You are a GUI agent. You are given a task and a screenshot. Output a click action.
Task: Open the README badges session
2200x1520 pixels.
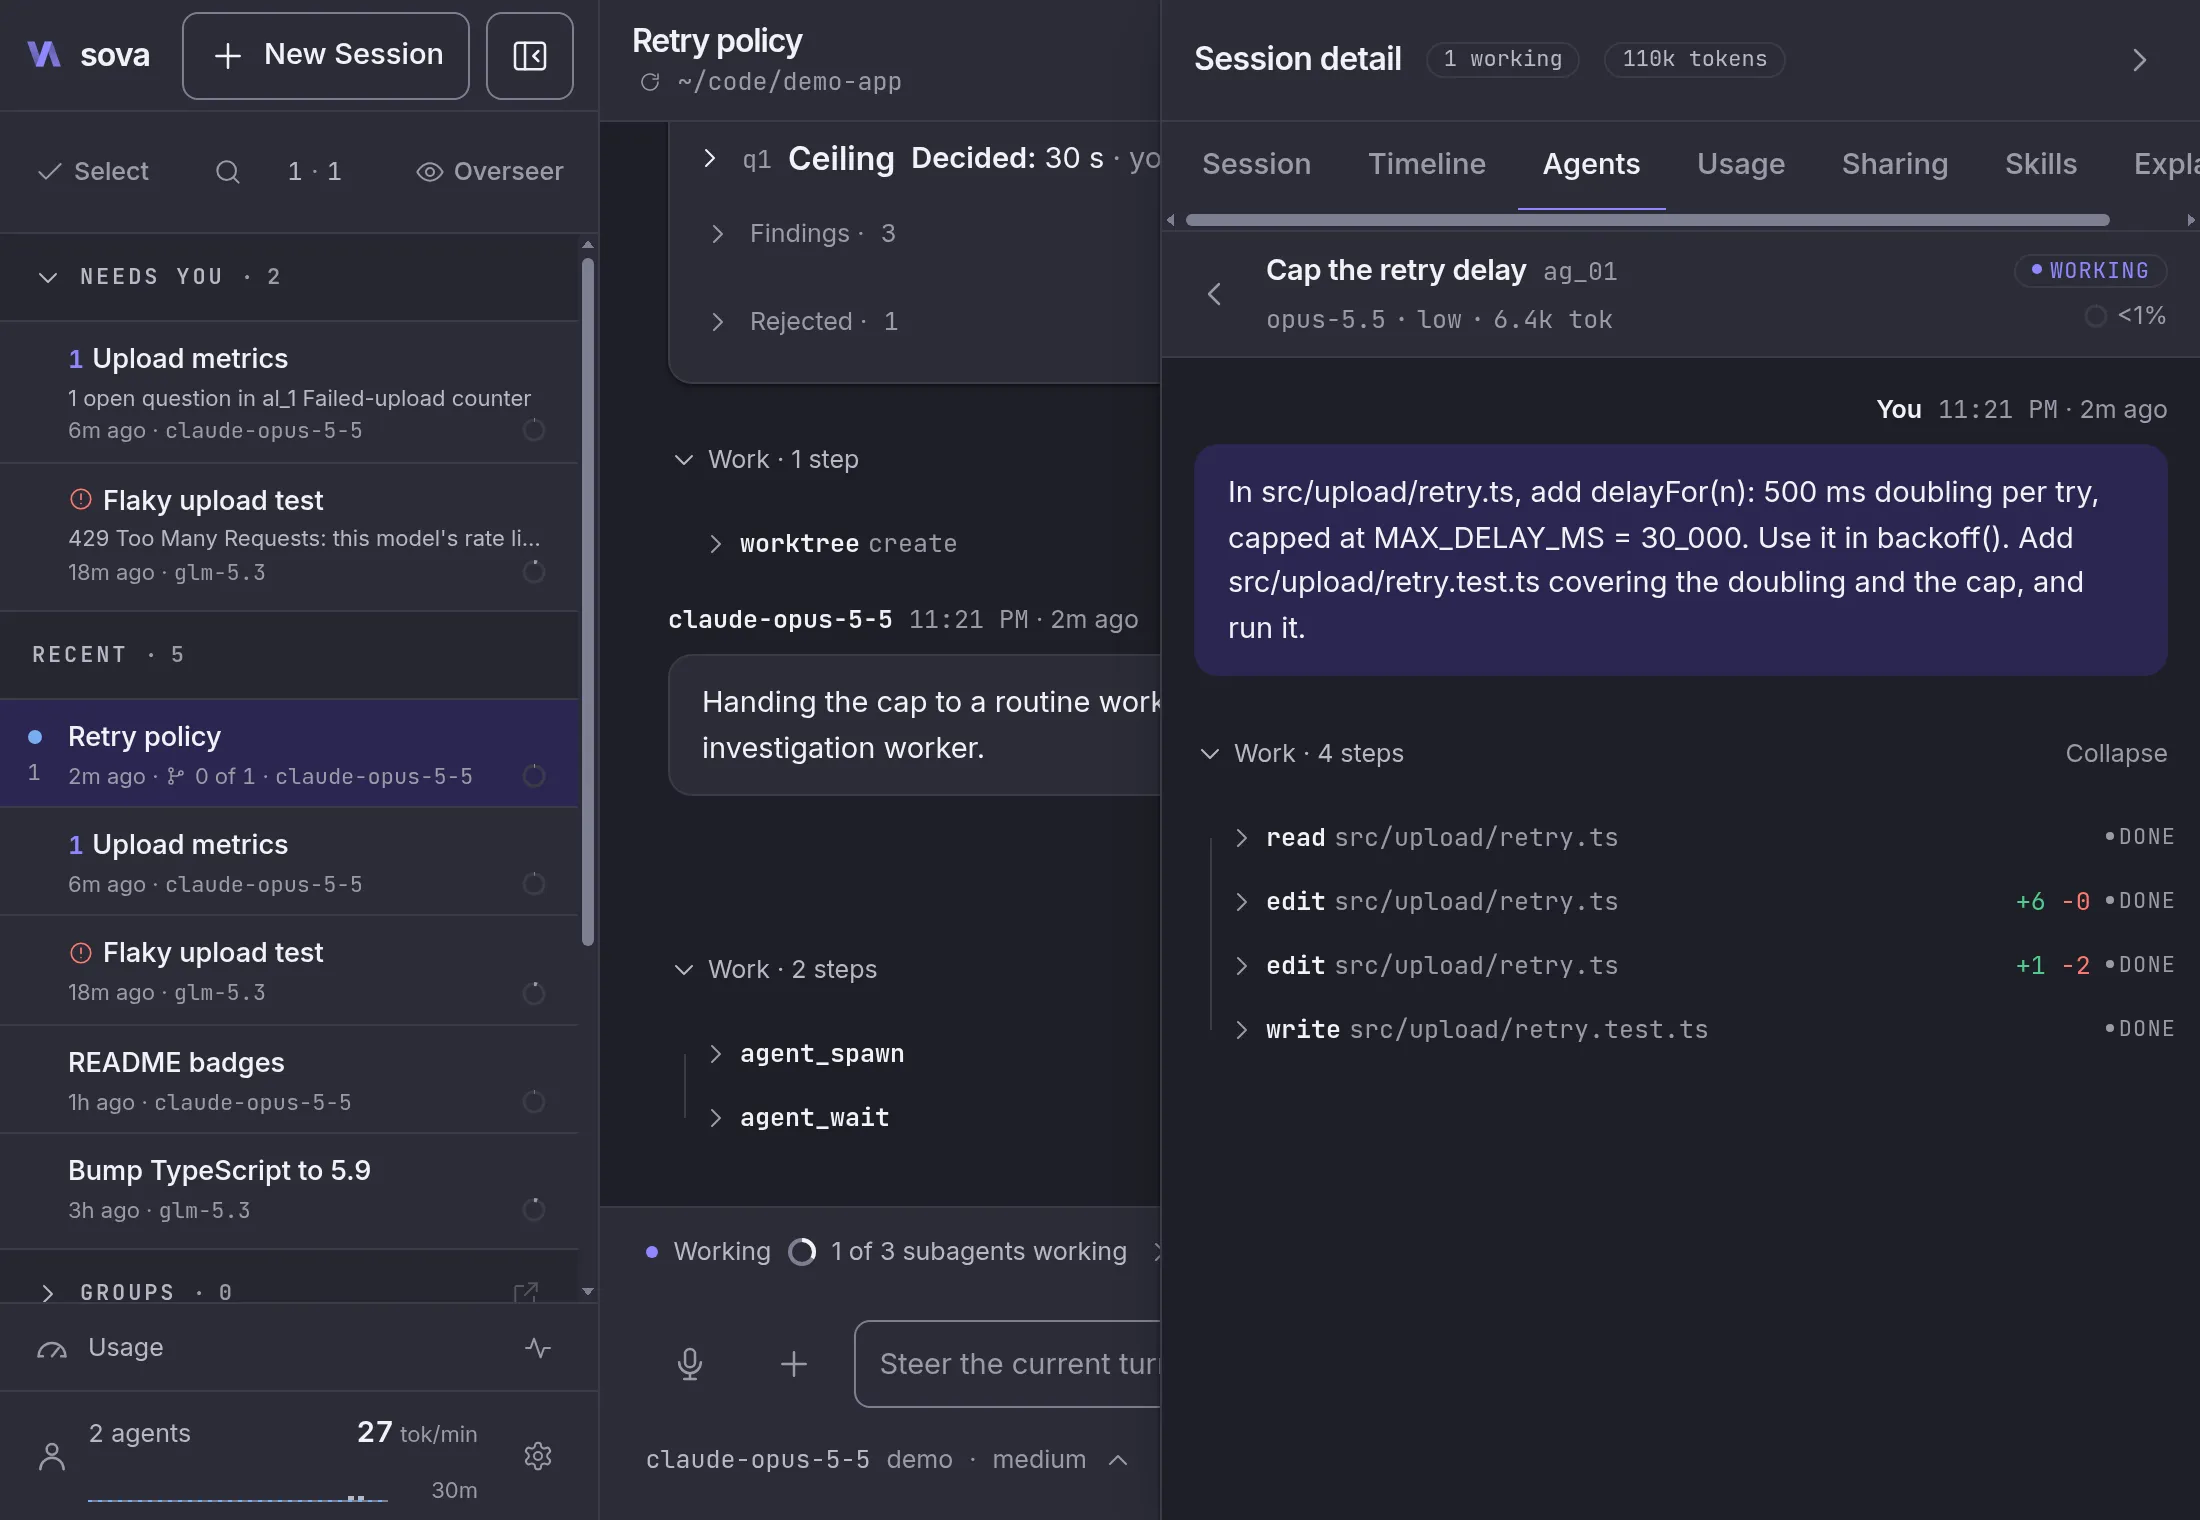[x=289, y=1080]
